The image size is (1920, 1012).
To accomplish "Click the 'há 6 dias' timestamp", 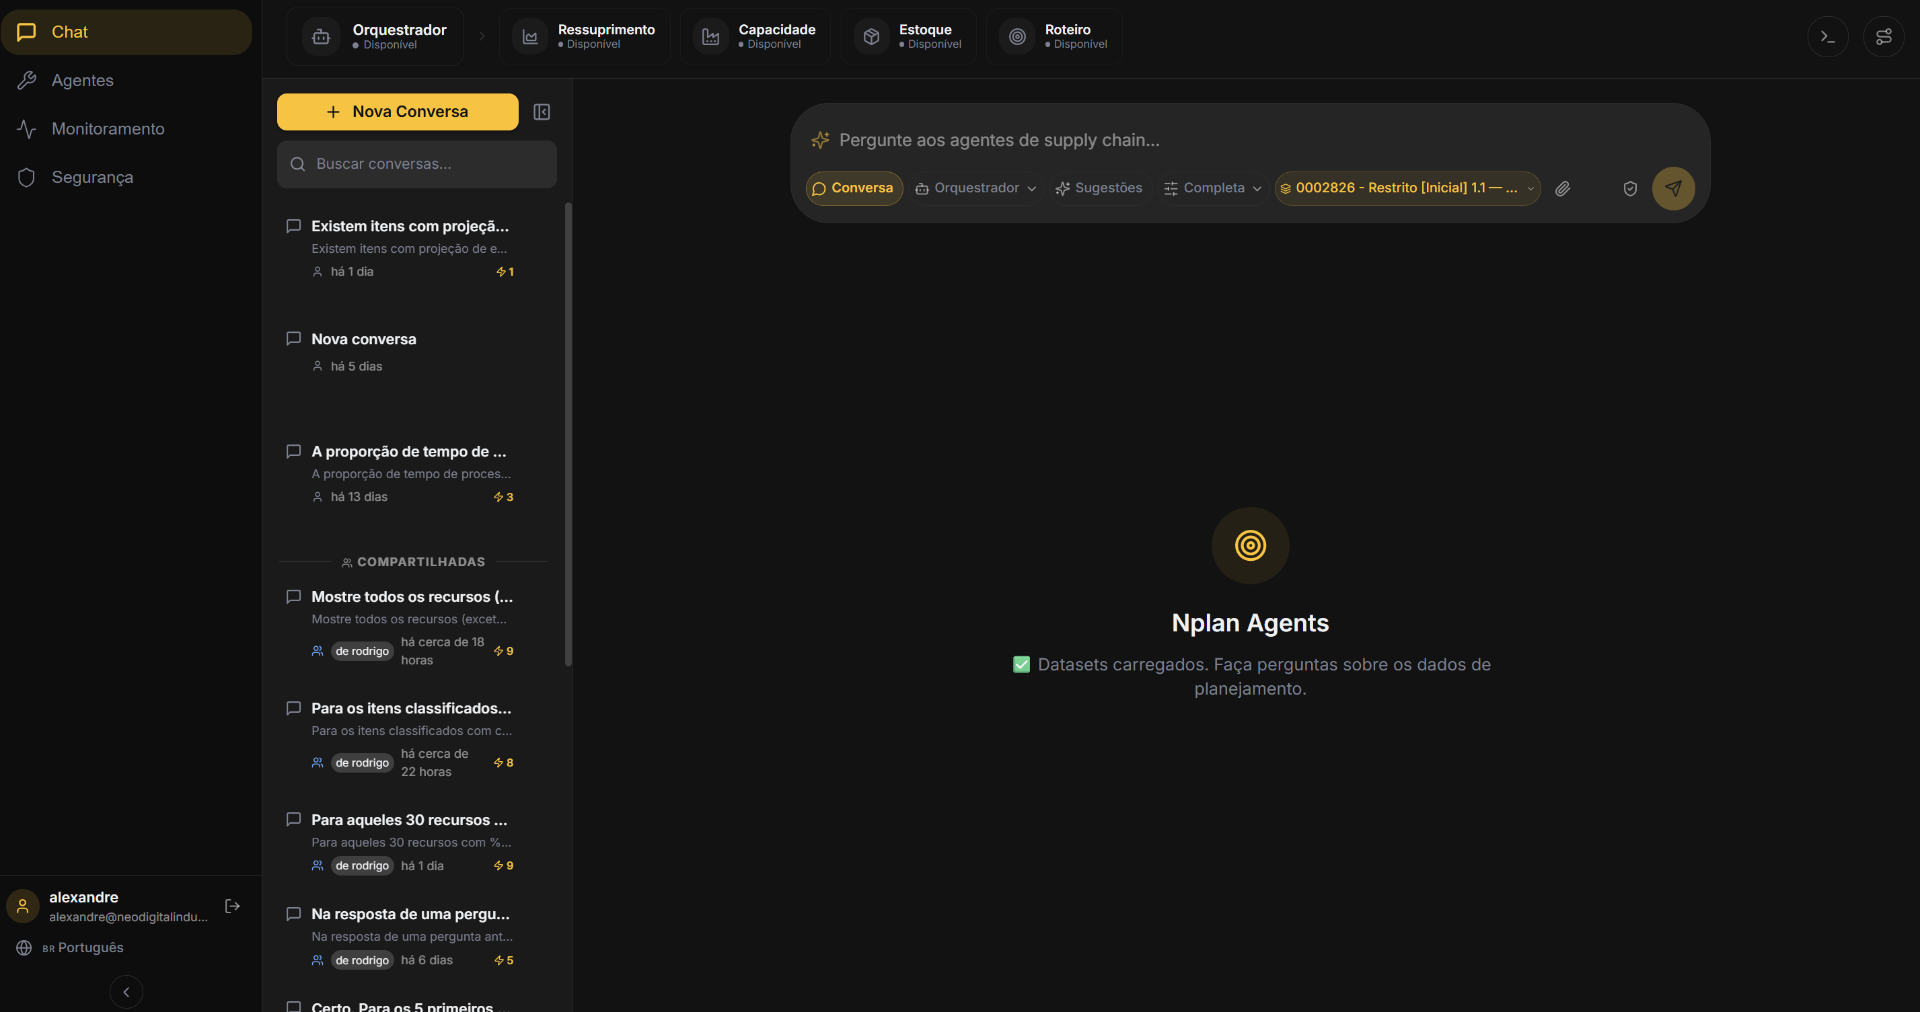I will 427,960.
